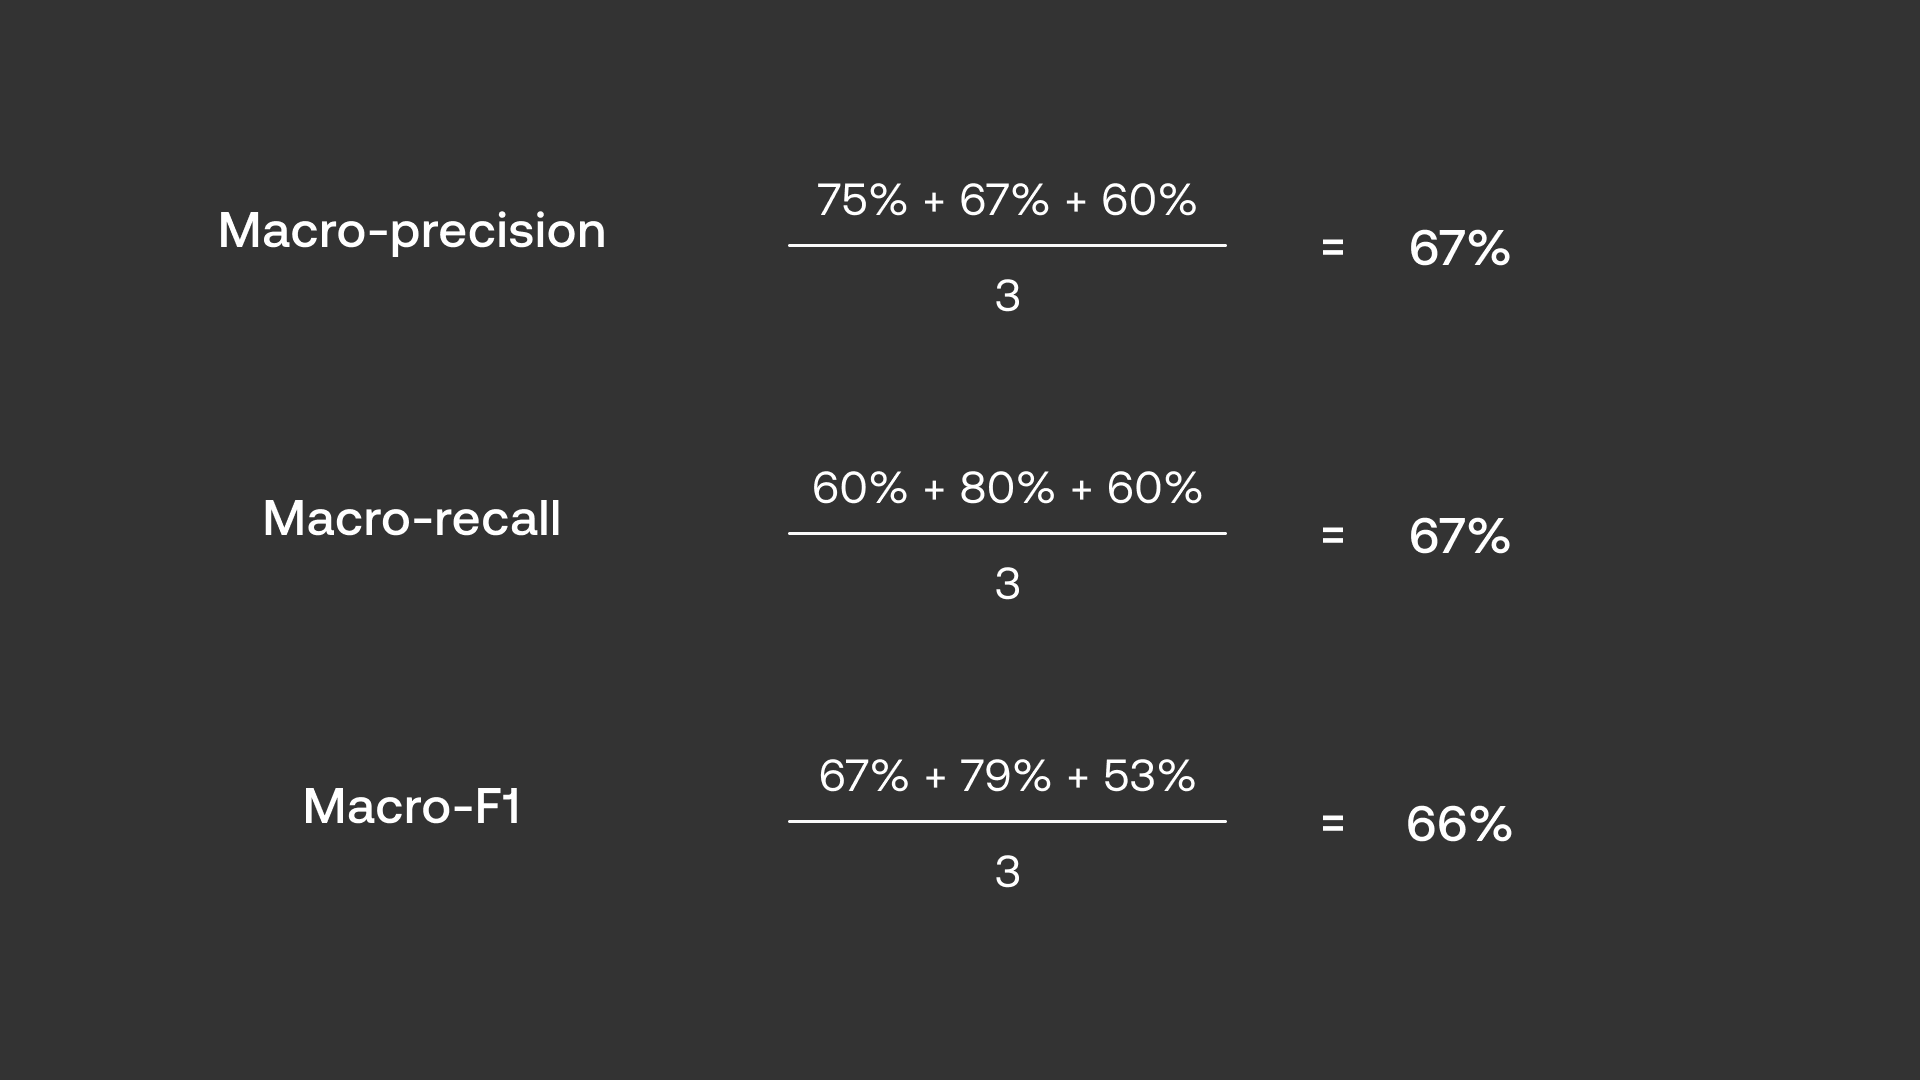Click the Macro-precision label text

click(411, 231)
